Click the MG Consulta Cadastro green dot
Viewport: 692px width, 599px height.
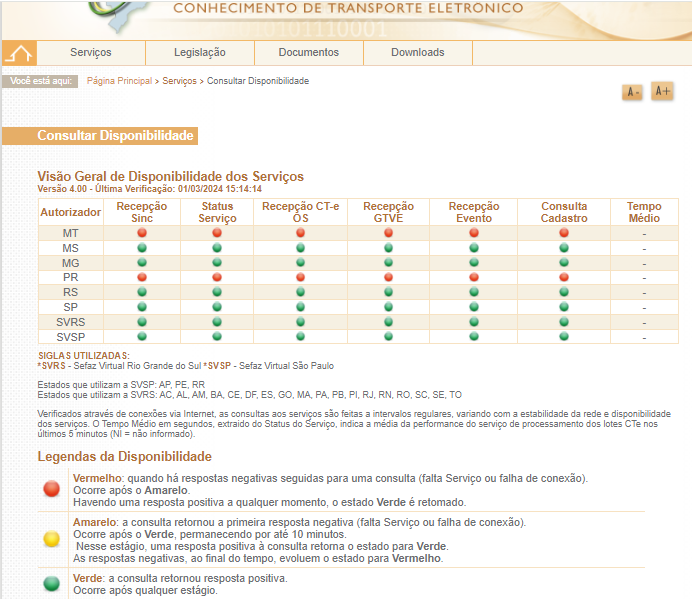point(564,263)
